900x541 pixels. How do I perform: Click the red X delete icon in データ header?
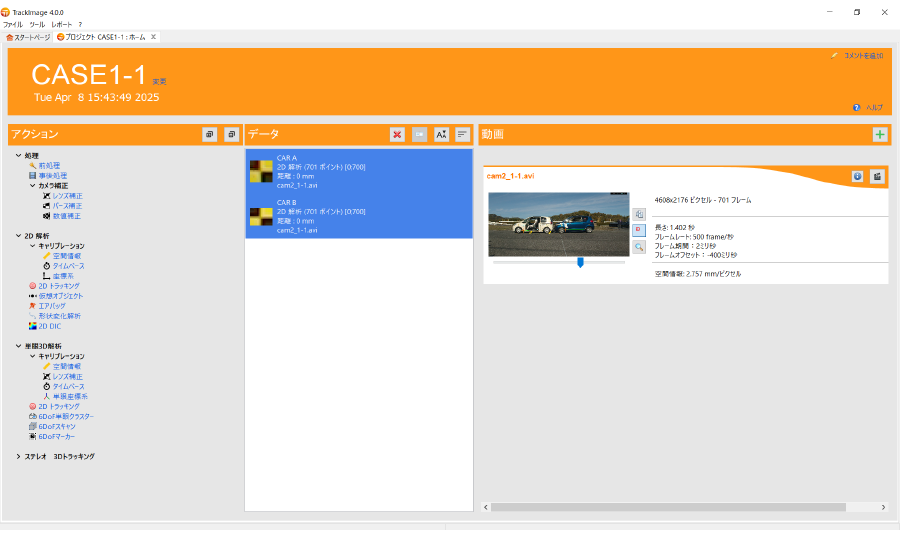pyautogui.click(x=397, y=134)
